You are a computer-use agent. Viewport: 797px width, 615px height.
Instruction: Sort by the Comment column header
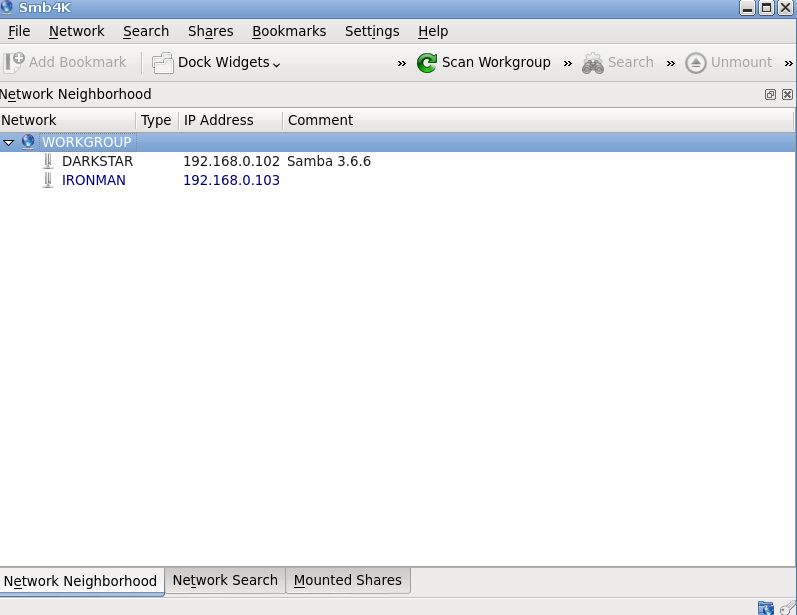point(538,120)
